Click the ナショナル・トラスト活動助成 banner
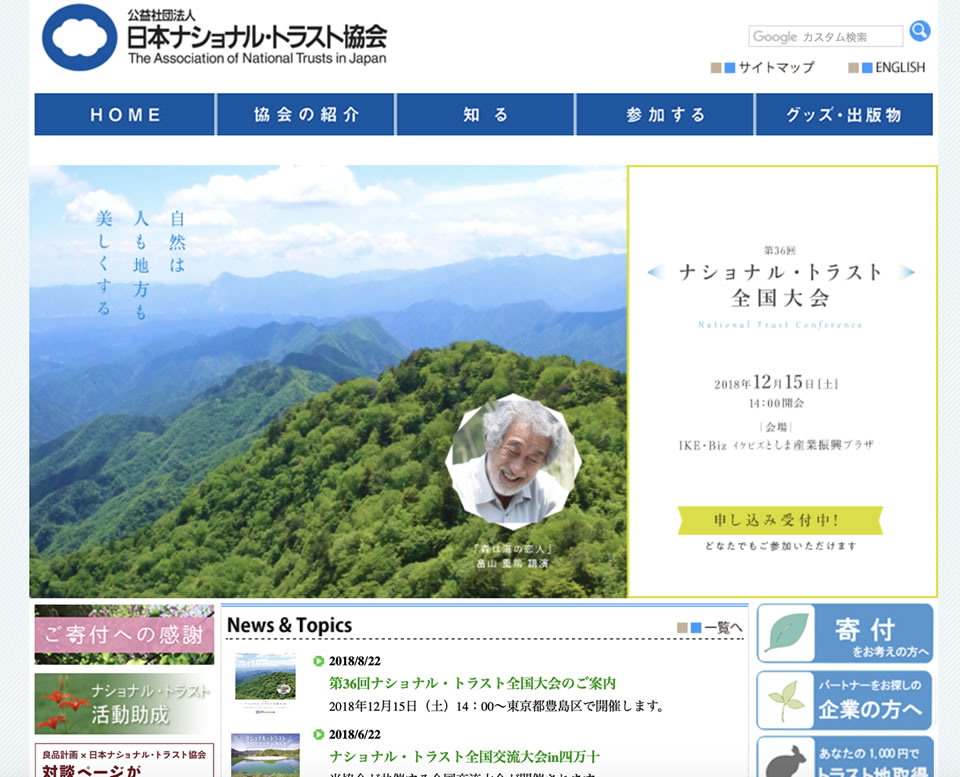The height and width of the screenshot is (777, 960). tap(124, 704)
